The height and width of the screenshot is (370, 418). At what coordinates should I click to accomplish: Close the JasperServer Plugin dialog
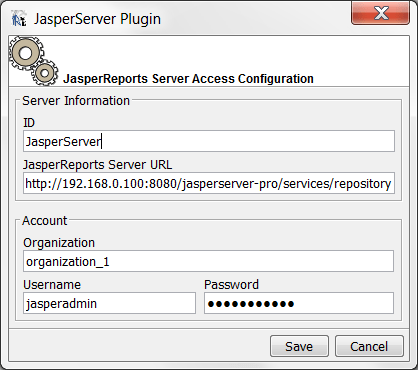(380, 13)
